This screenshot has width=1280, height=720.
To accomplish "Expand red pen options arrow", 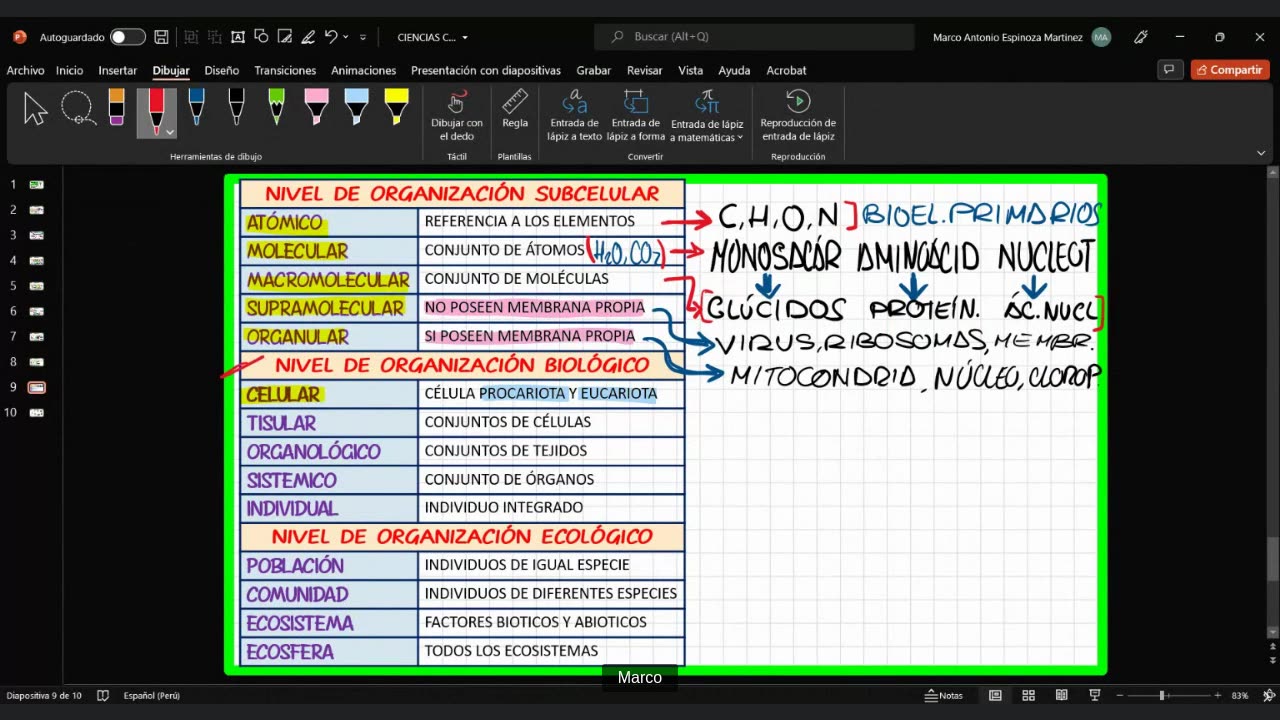I will point(170,132).
